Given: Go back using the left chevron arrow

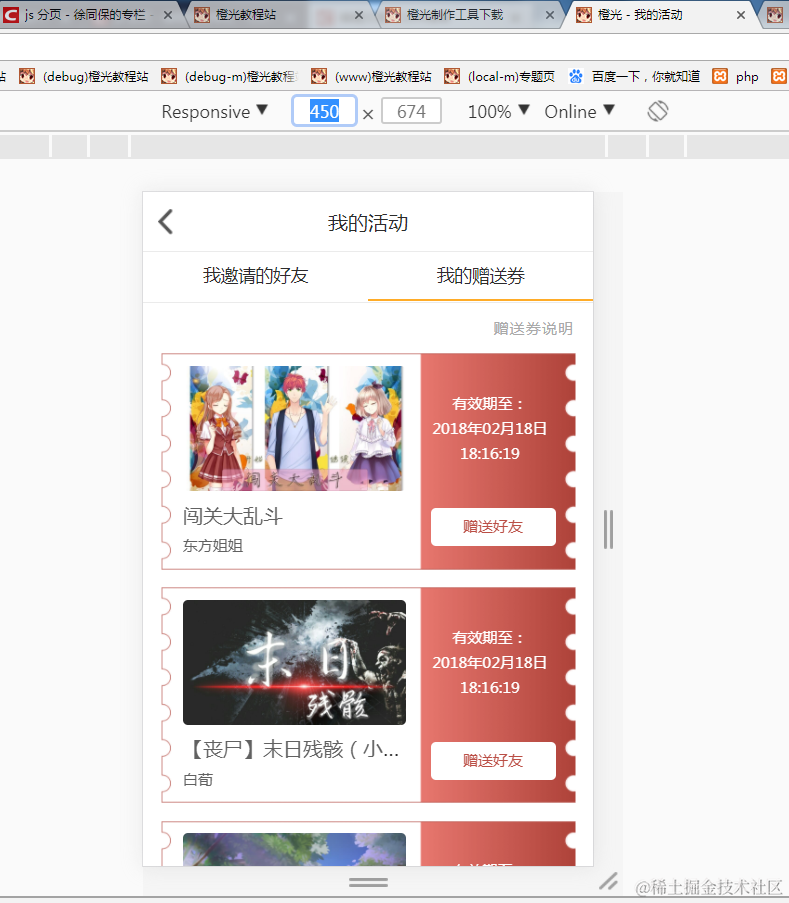Looking at the screenshot, I should [166, 222].
